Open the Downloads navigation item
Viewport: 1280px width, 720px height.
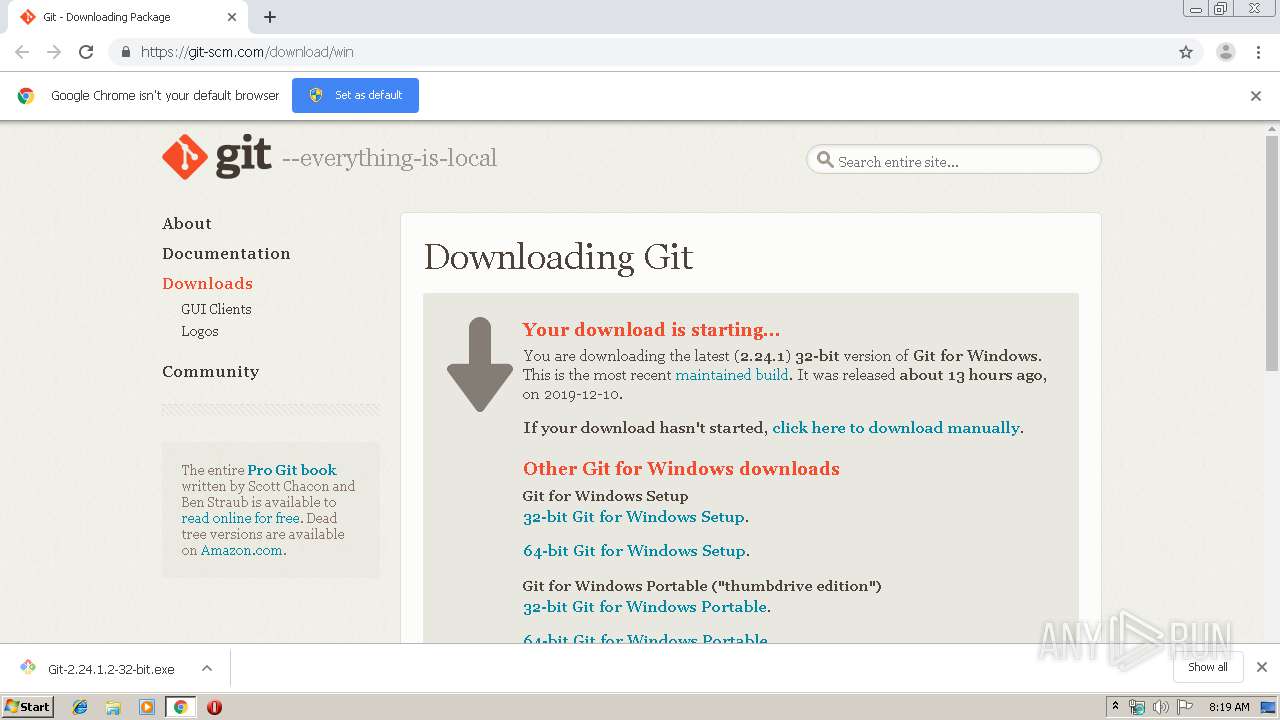tap(207, 283)
